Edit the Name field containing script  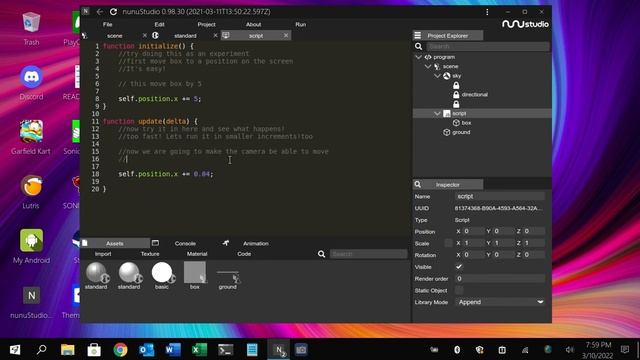500,196
